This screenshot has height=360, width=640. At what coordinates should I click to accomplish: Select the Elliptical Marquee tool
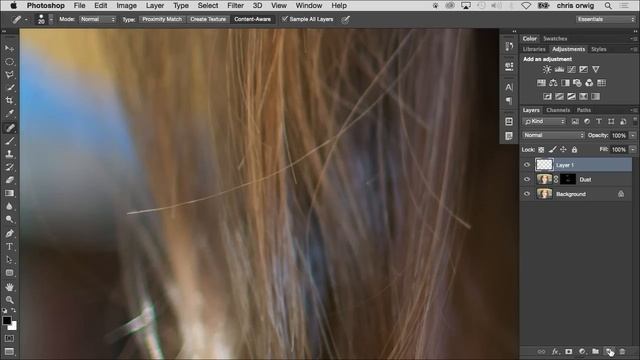tap(9, 62)
